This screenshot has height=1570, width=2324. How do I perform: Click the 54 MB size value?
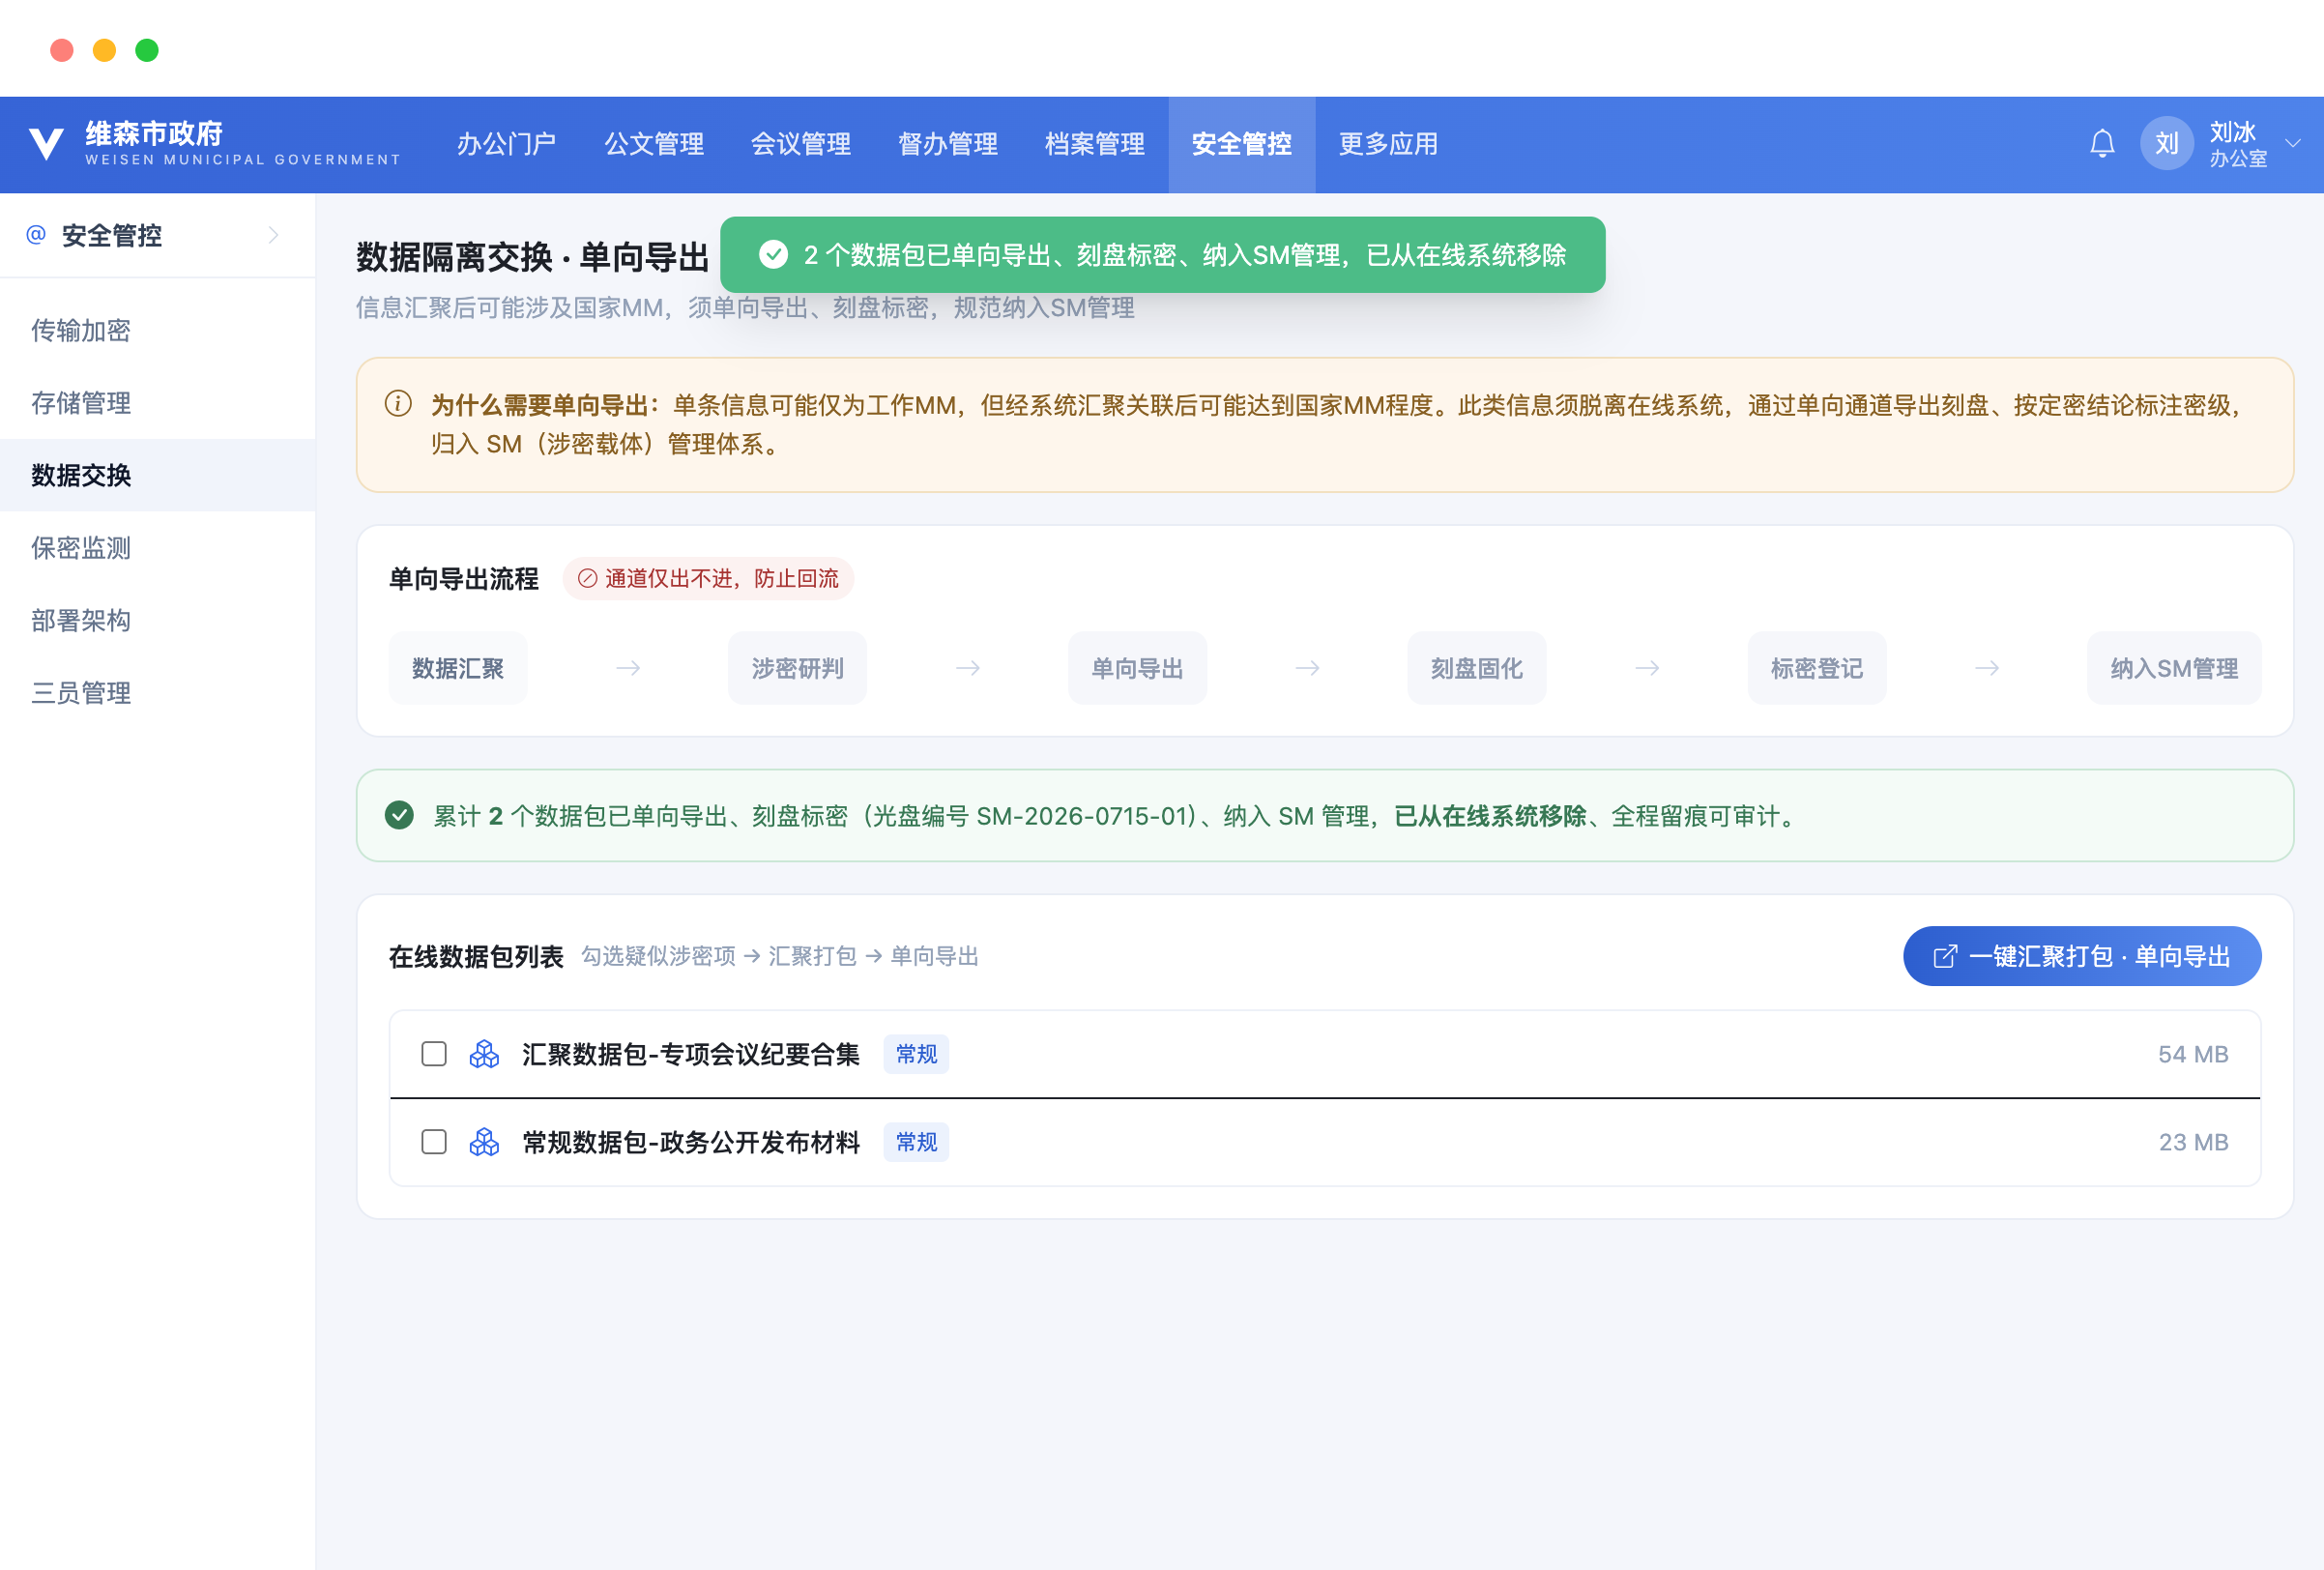[2193, 1054]
